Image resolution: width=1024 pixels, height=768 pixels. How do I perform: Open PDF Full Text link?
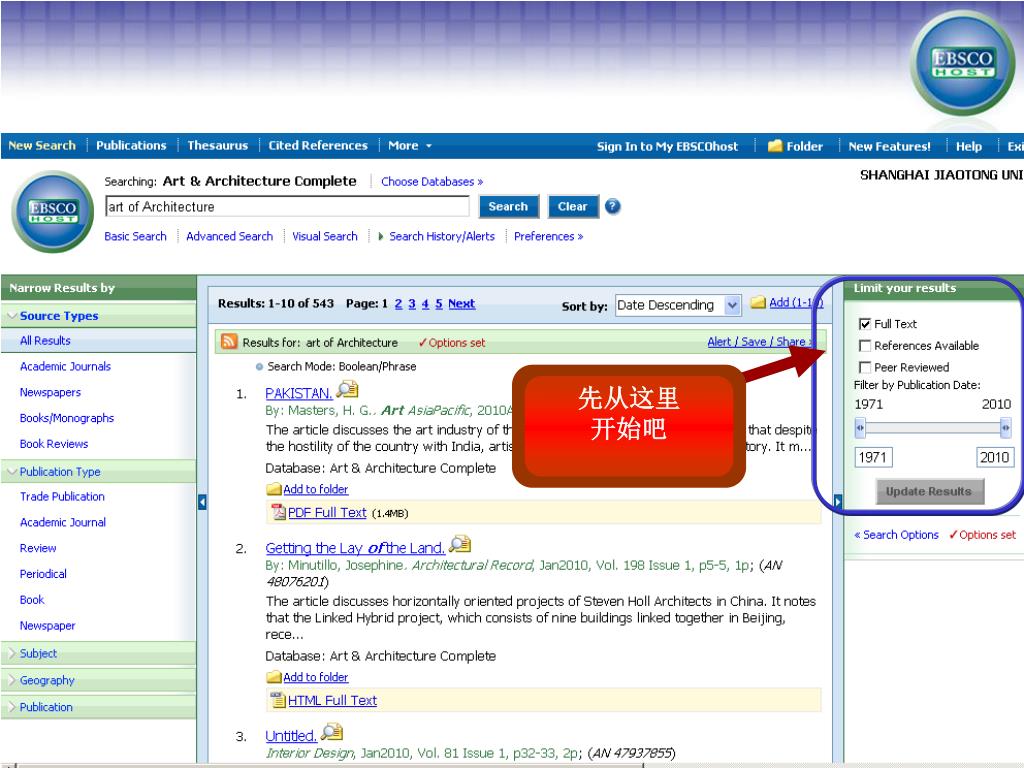pyautogui.click(x=327, y=513)
